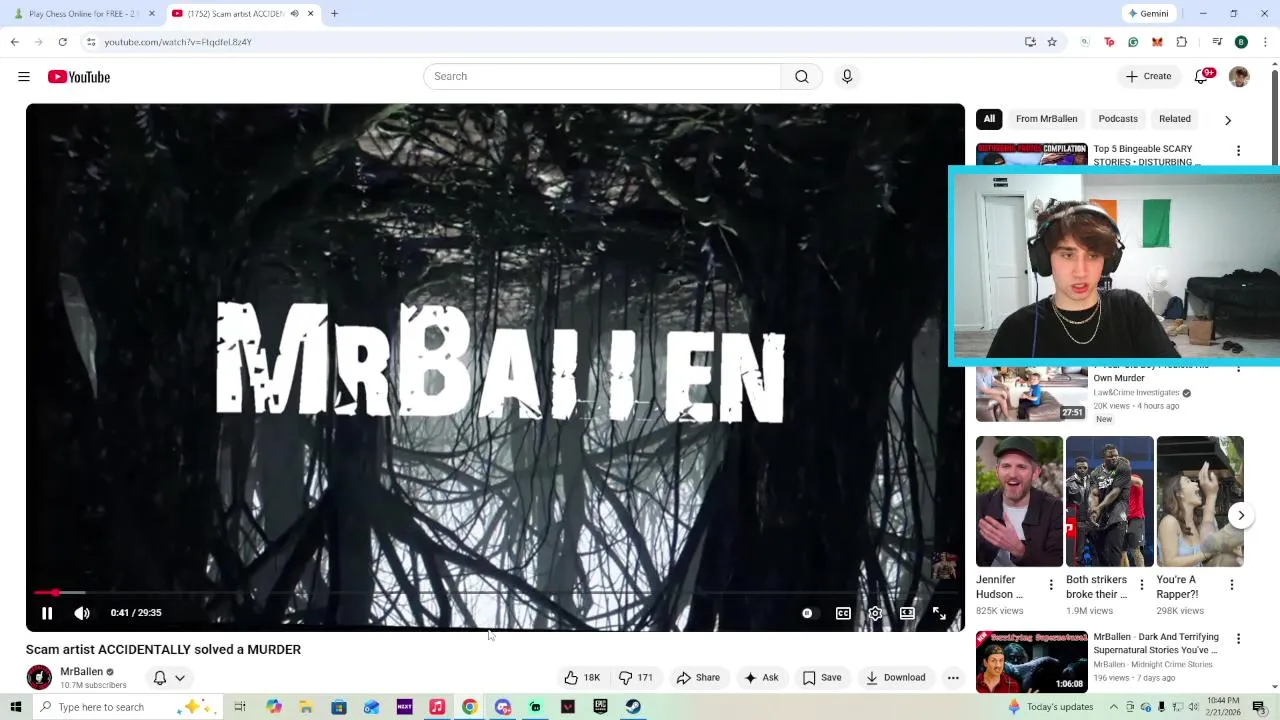
Task: Open the MetaMask fox extension
Action: click(1157, 42)
